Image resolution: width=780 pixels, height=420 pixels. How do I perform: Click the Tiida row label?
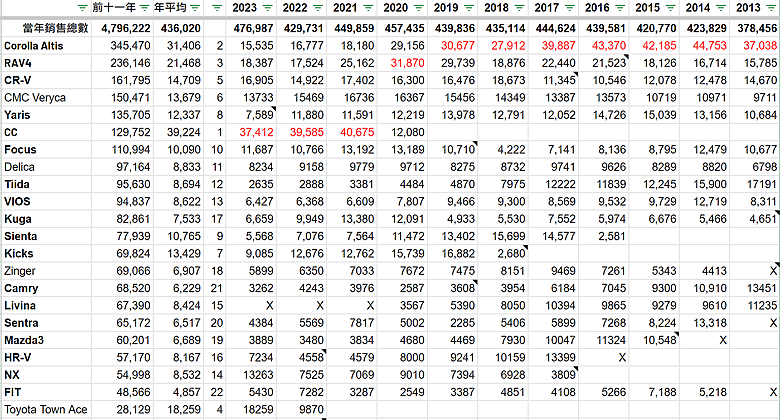17,184
